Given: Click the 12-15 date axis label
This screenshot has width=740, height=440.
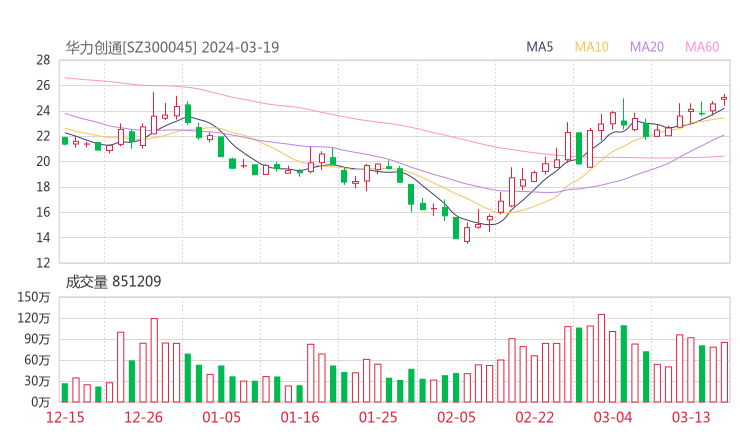Looking at the screenshot, I should click(x=65, y=417).
